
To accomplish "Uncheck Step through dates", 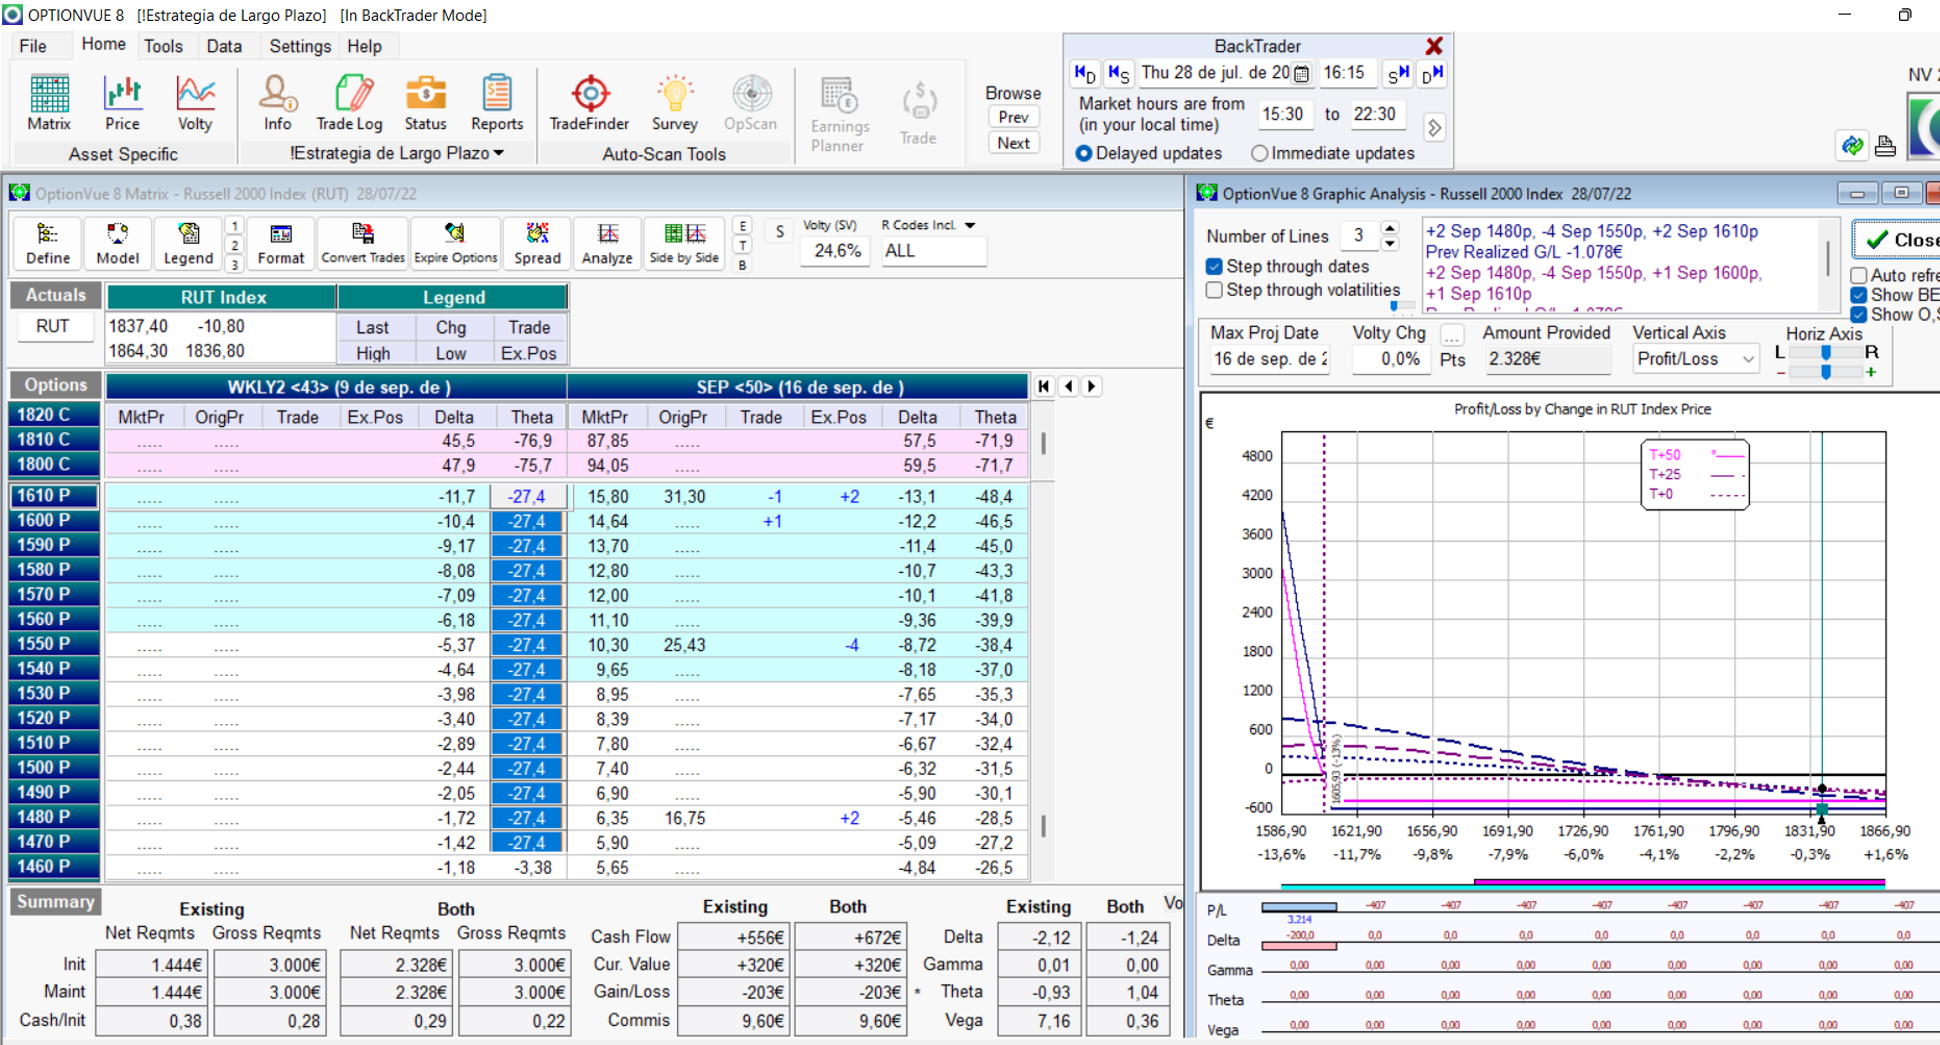I will click(1214, 266).
